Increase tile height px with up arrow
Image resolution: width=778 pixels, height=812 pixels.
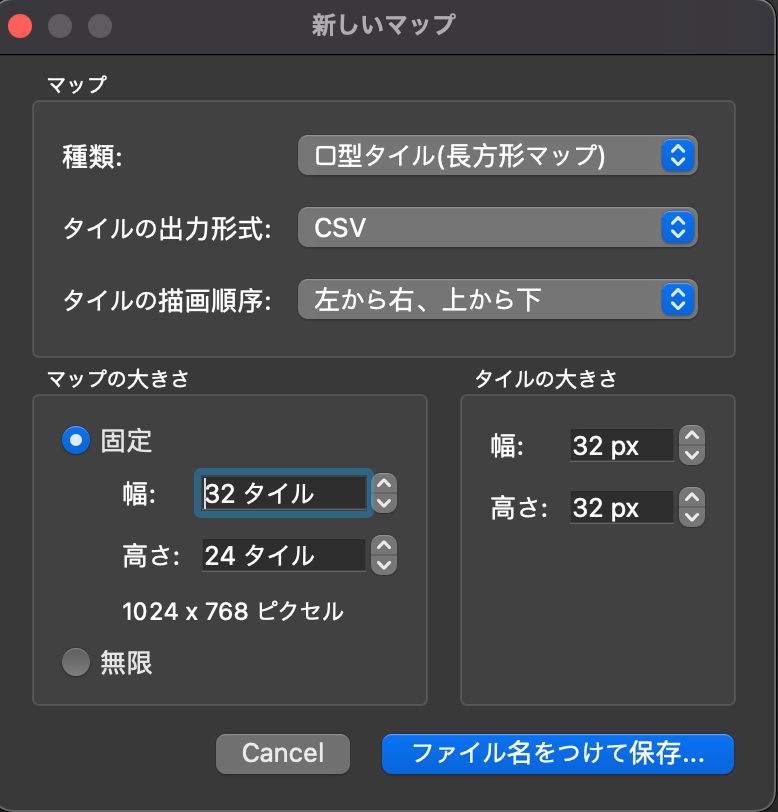pos(692,498)
